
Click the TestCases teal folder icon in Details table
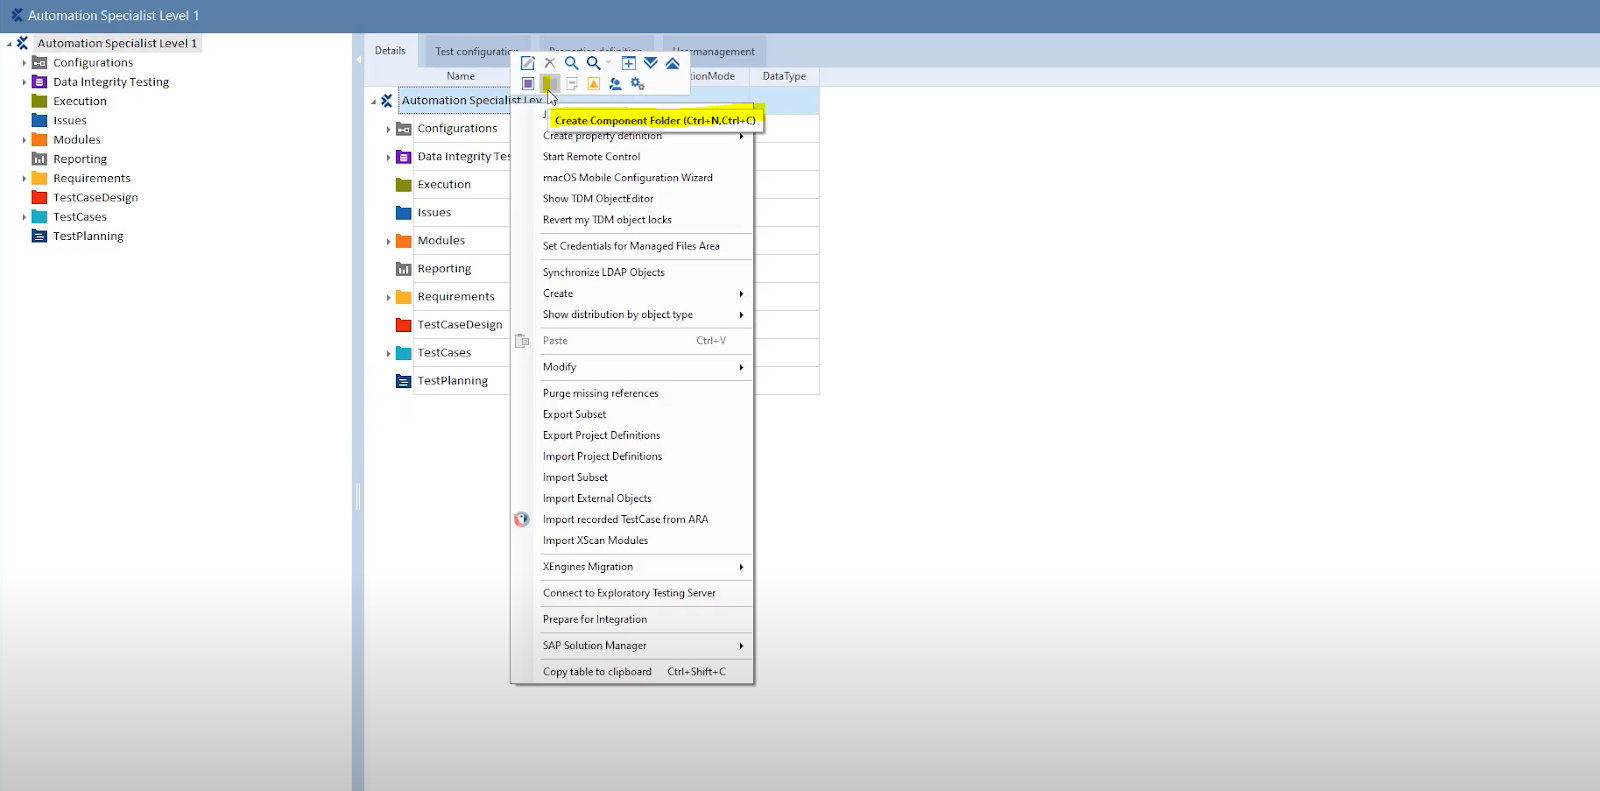[404, 353]
